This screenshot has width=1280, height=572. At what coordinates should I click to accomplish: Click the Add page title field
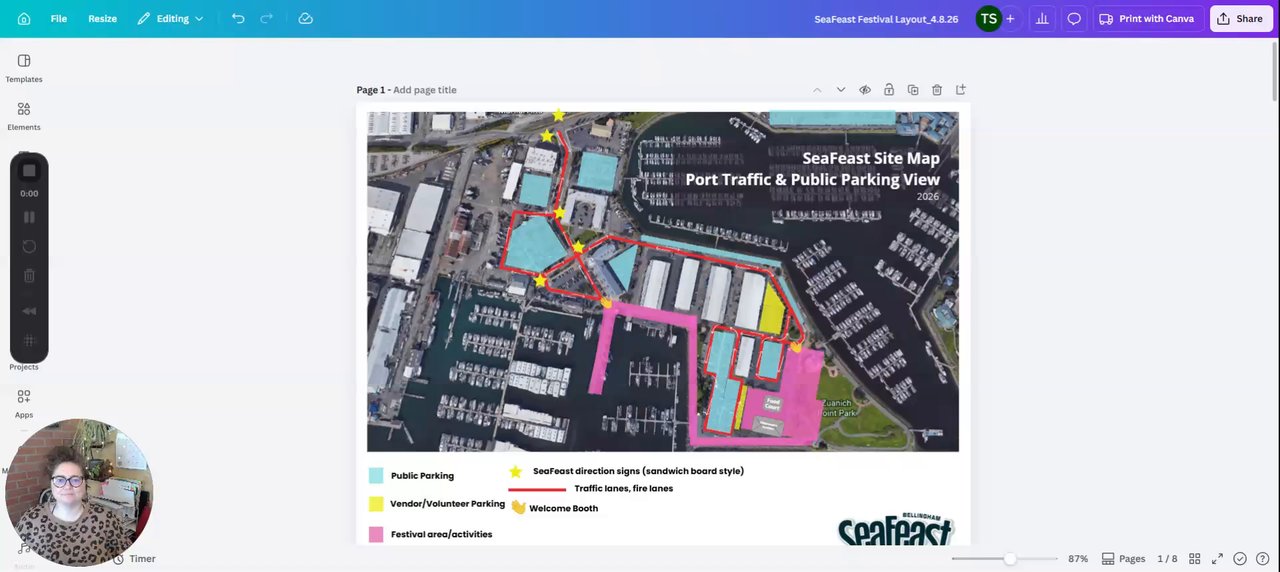coord(425,90)
